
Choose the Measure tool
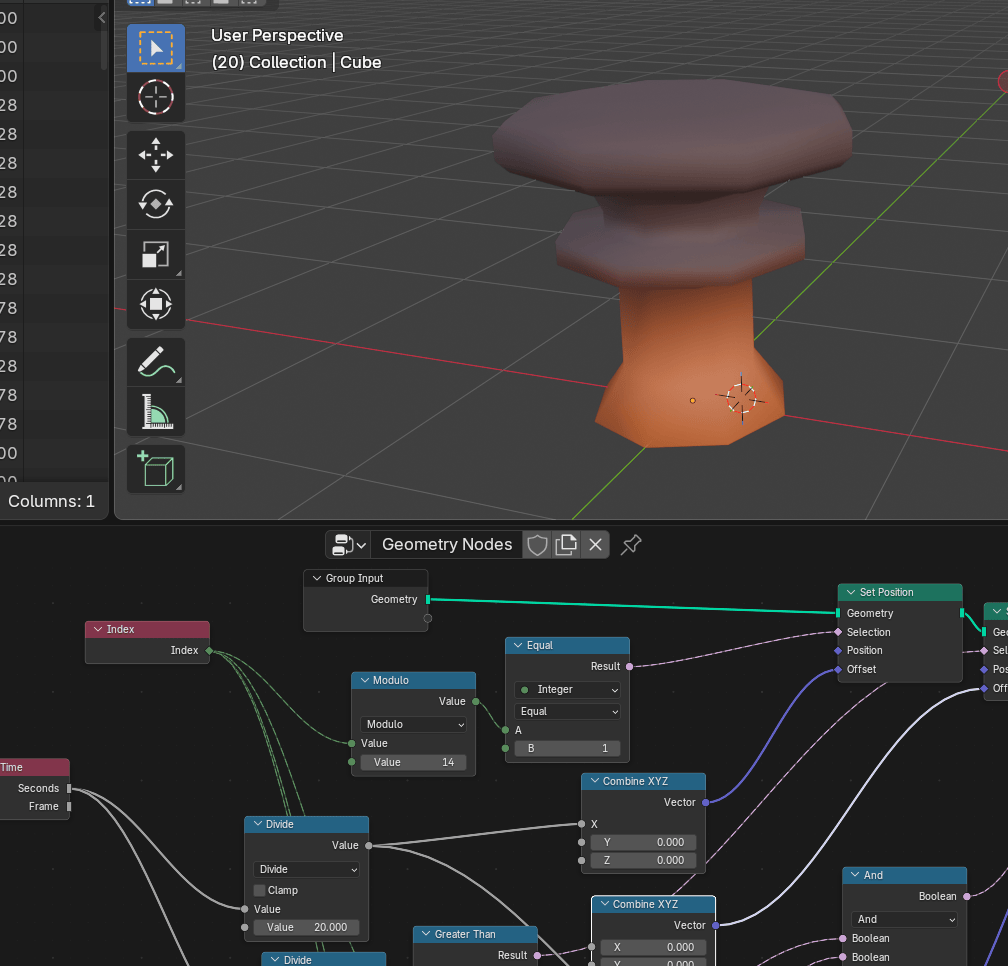pos(156,411)
